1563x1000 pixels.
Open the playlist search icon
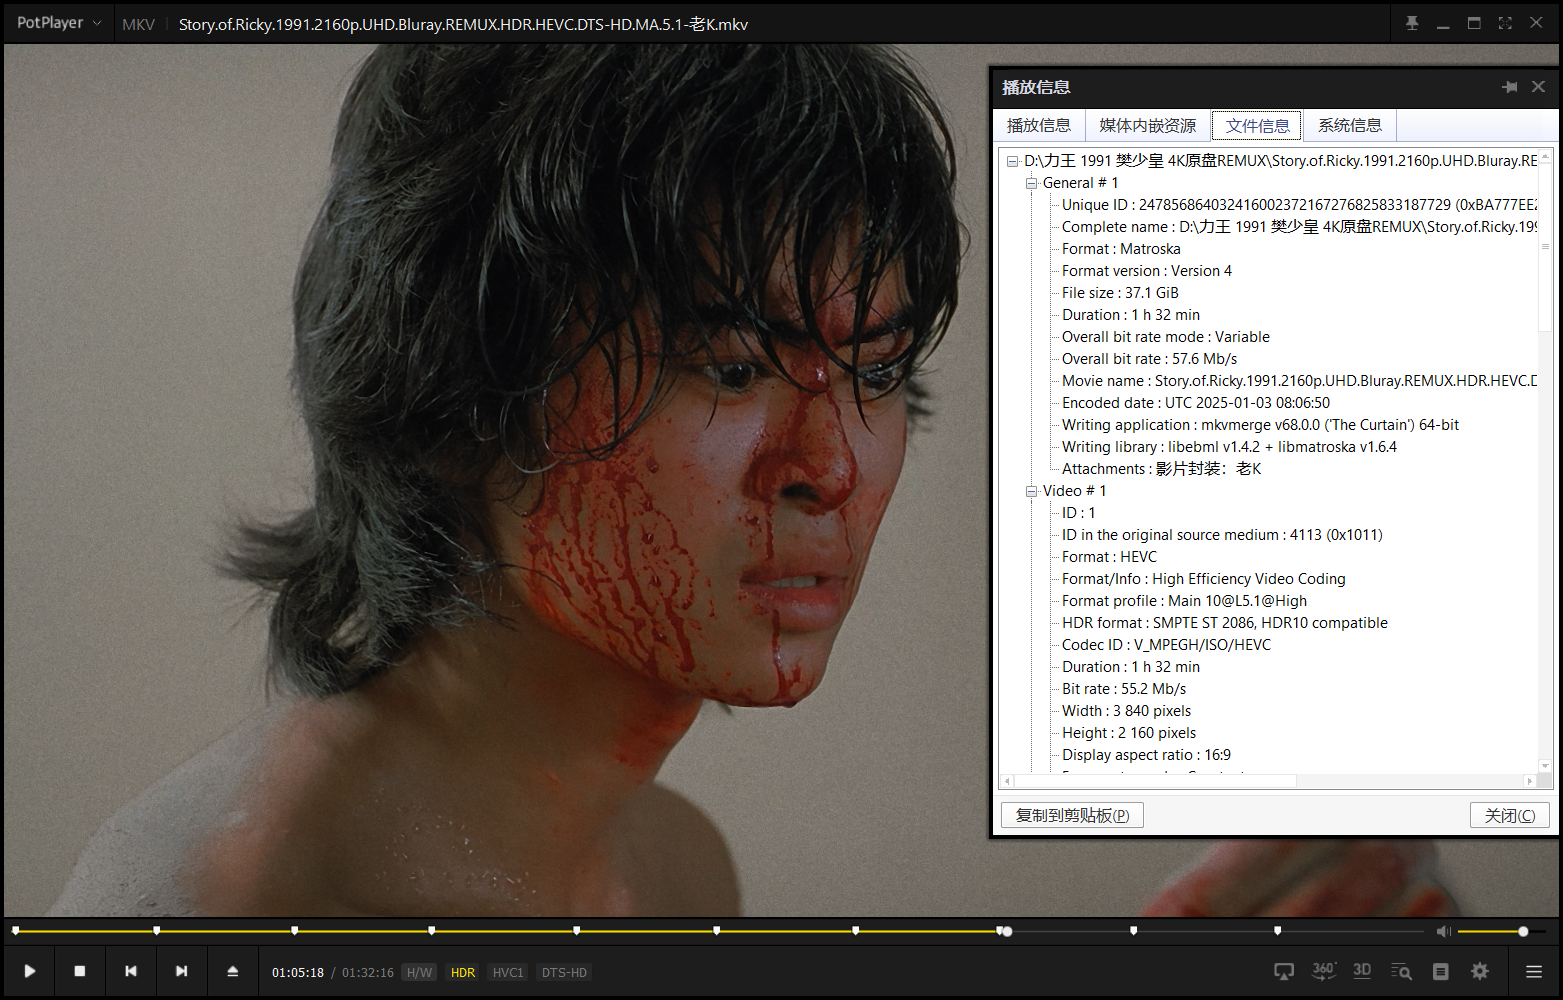(1401, 971)
